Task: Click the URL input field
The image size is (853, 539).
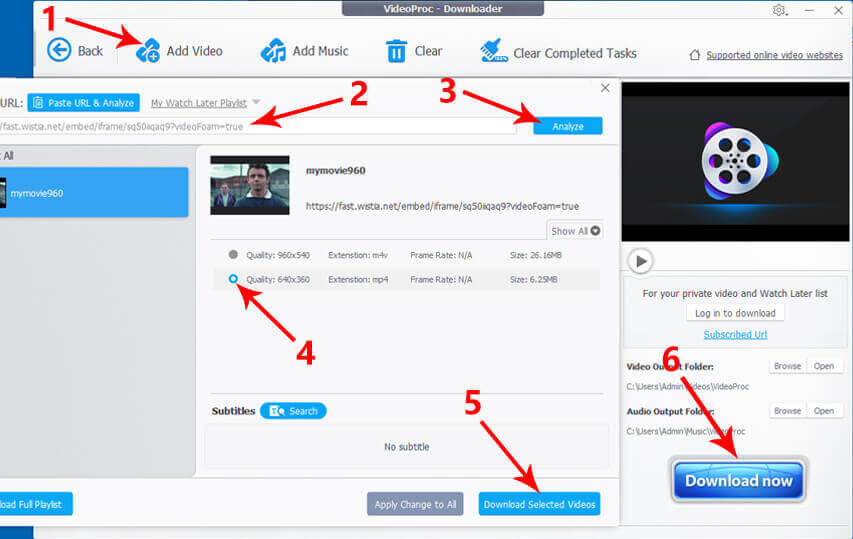Action: 257,126
